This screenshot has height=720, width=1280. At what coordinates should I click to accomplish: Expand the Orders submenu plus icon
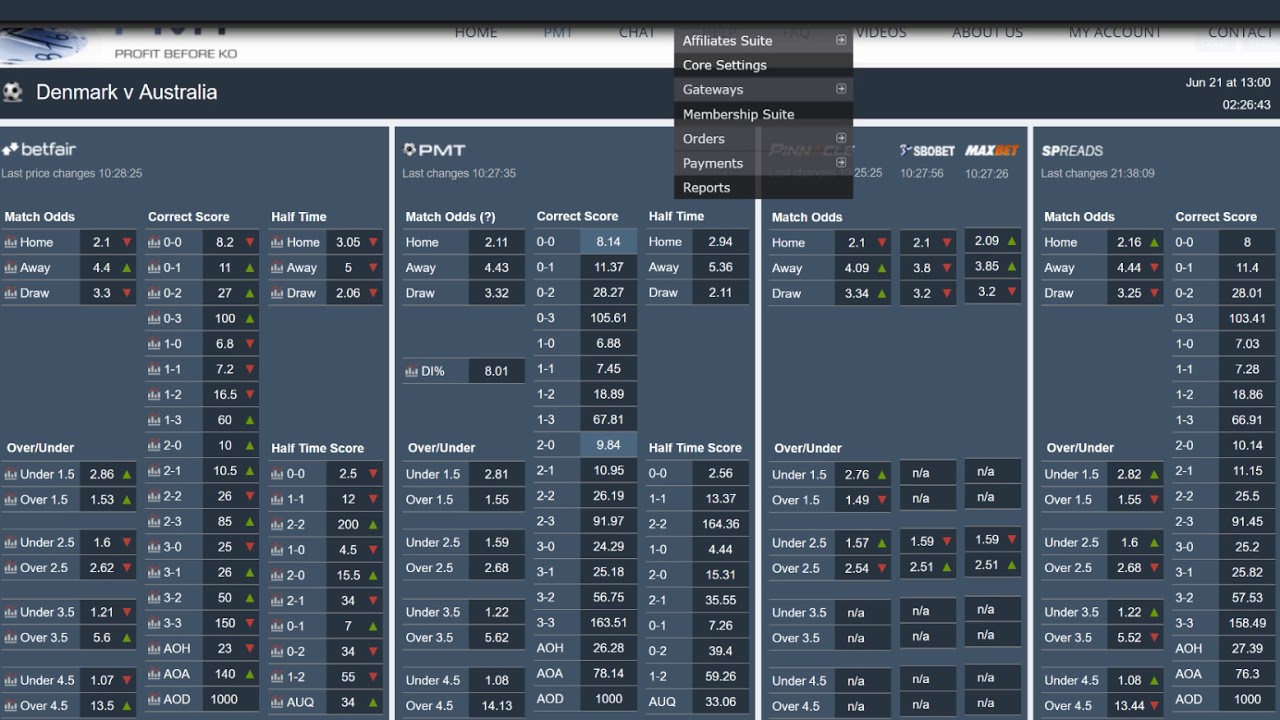pos(841,138)
